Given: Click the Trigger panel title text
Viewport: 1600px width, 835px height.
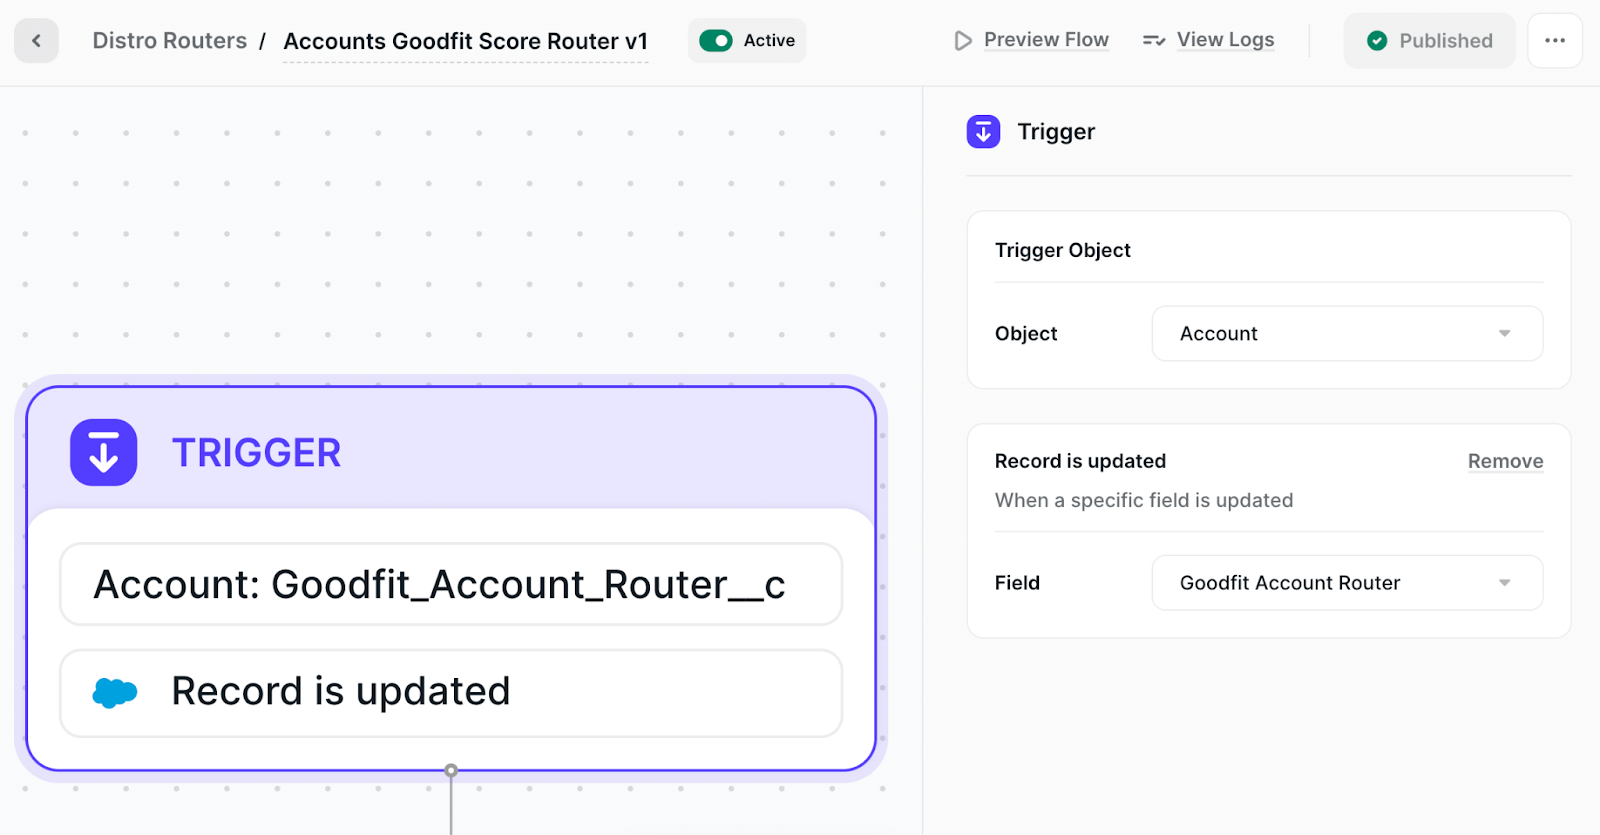Looking at the screenshot, I should (1056, 132).
